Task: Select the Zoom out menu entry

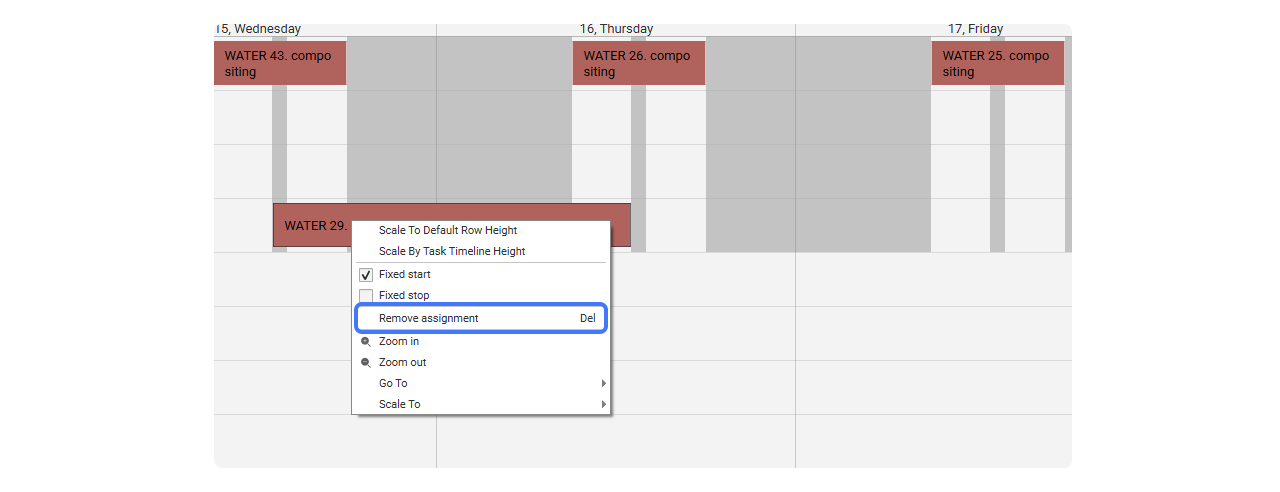Action: coord(481,363)
